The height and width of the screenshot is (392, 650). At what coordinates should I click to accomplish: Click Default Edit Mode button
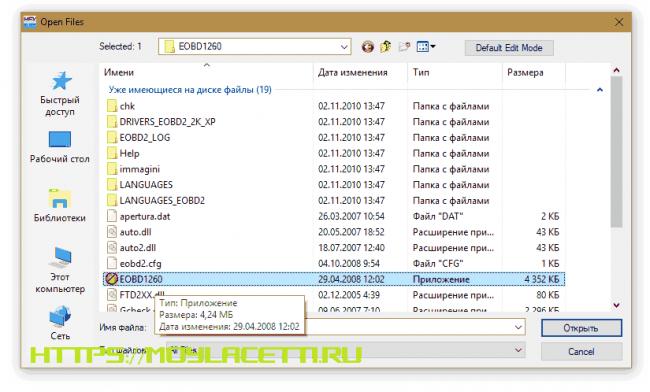(509, 48)
